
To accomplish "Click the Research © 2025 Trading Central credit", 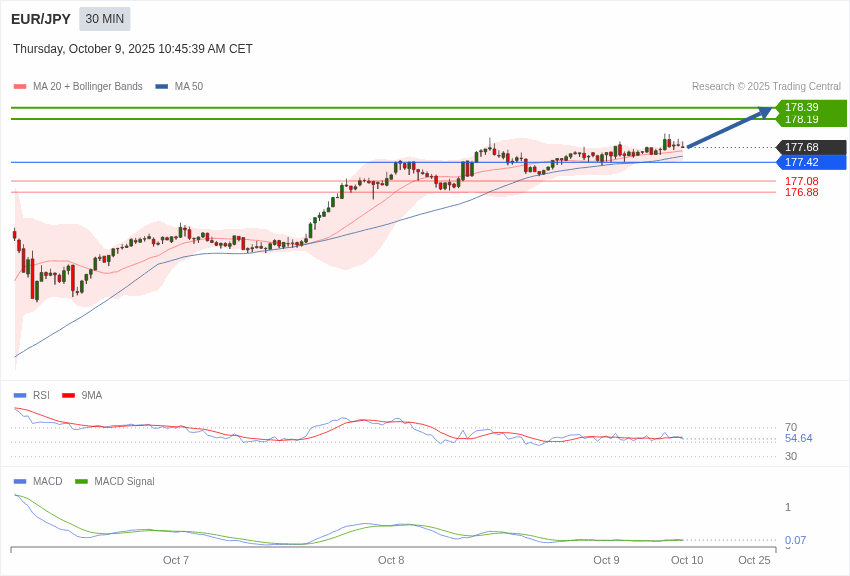I will [766, 87].
